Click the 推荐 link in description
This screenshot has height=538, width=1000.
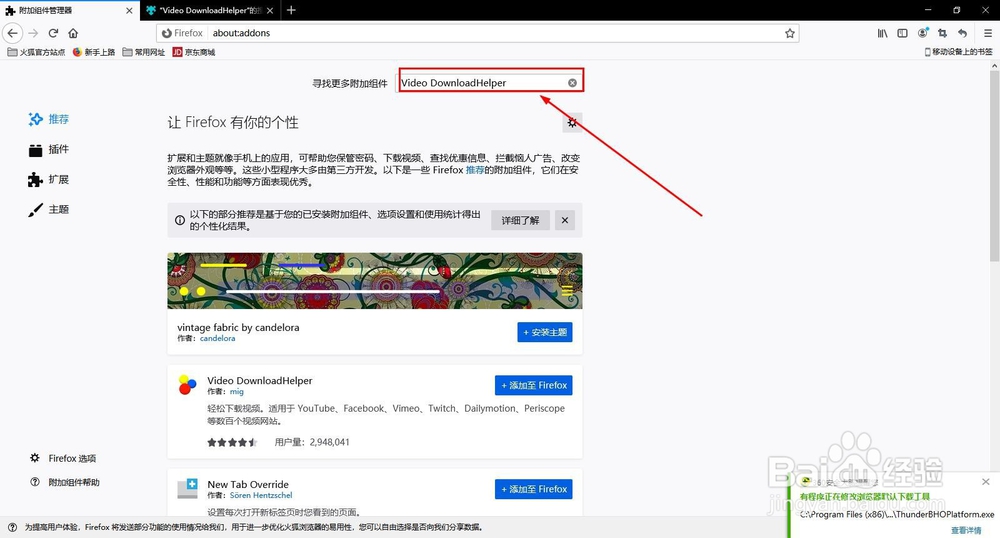click(475, 170)
